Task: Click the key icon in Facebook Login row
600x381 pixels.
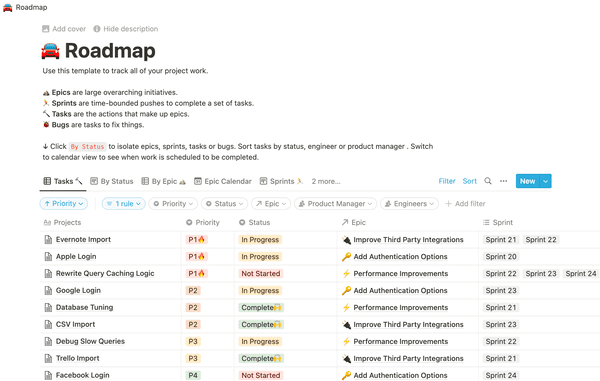Action: coord(346,375)
